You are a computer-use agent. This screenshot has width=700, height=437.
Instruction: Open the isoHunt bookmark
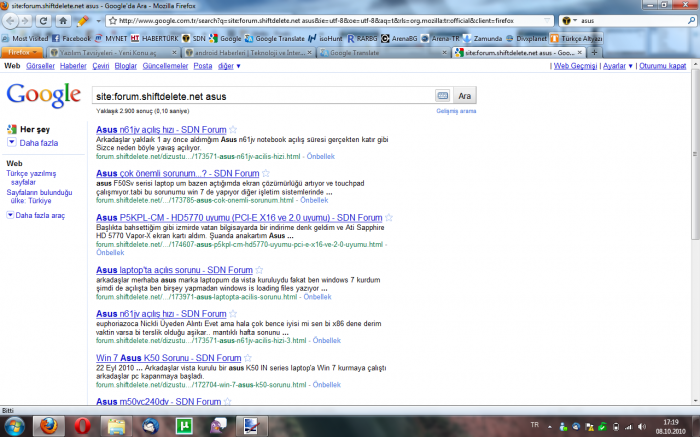click(325, 38)
